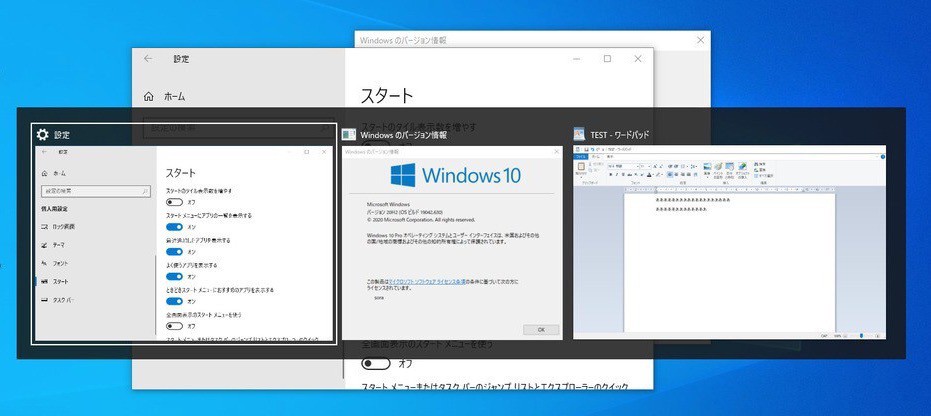931x416 pixels.
Task: Click the house icon beside ホーム
Action: pos(148,96)
